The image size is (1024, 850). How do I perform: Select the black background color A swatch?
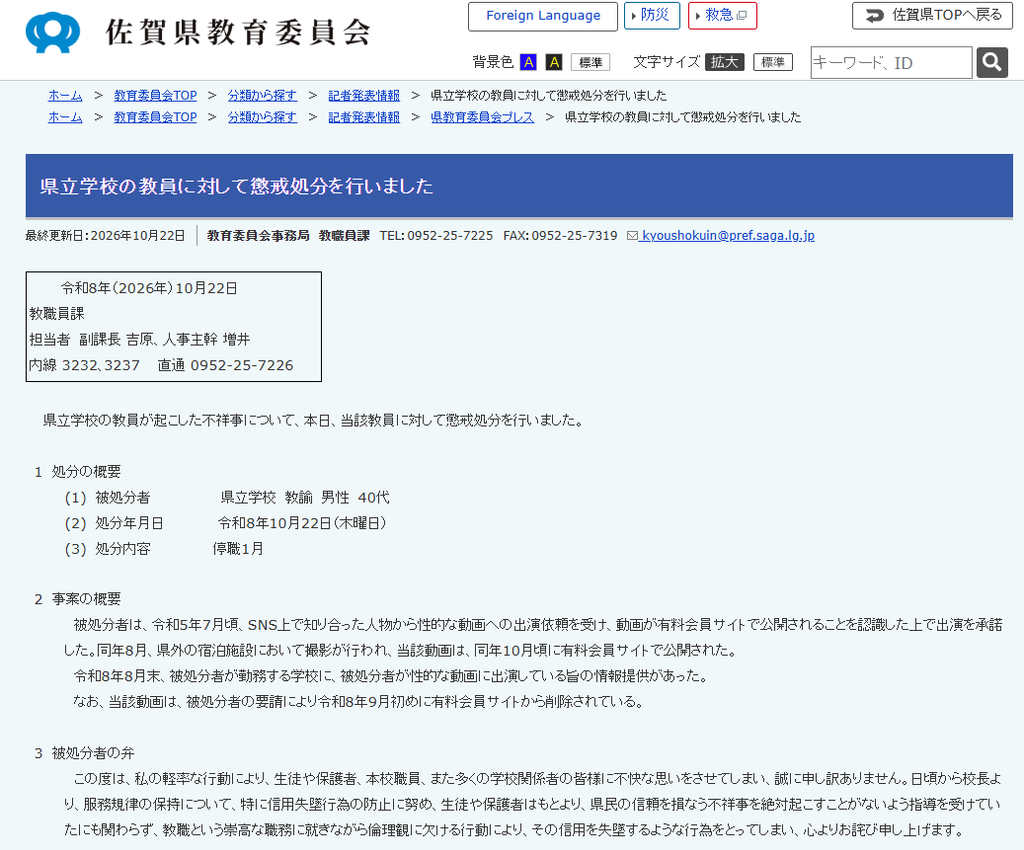click(554, 62)
